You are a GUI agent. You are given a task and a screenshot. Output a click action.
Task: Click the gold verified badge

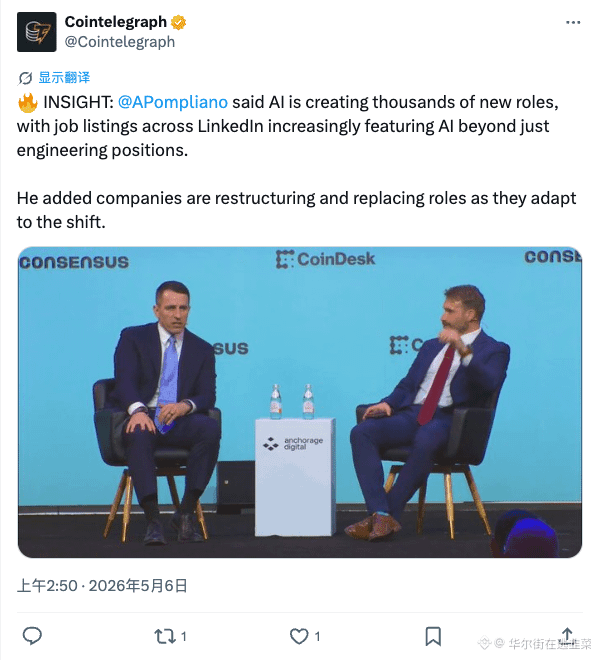[x=178, y=22]
